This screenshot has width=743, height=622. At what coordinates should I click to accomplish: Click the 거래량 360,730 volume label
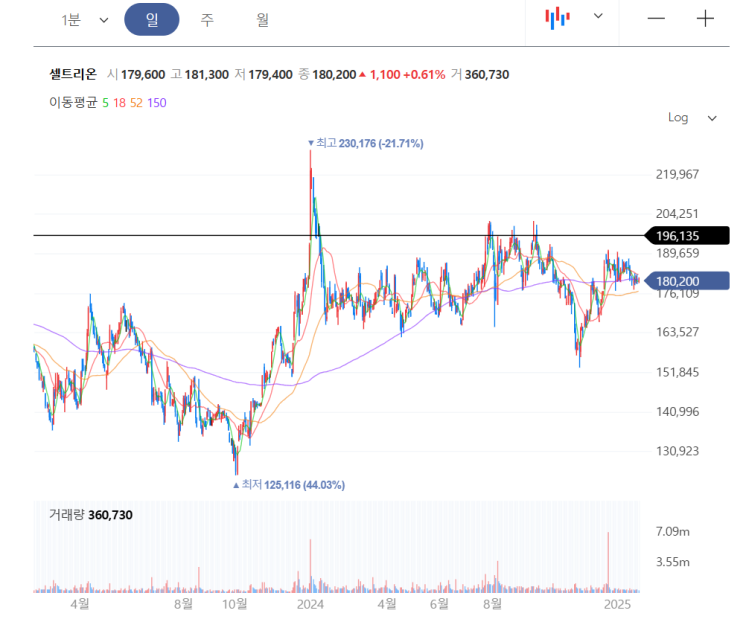tap(91, 515)
